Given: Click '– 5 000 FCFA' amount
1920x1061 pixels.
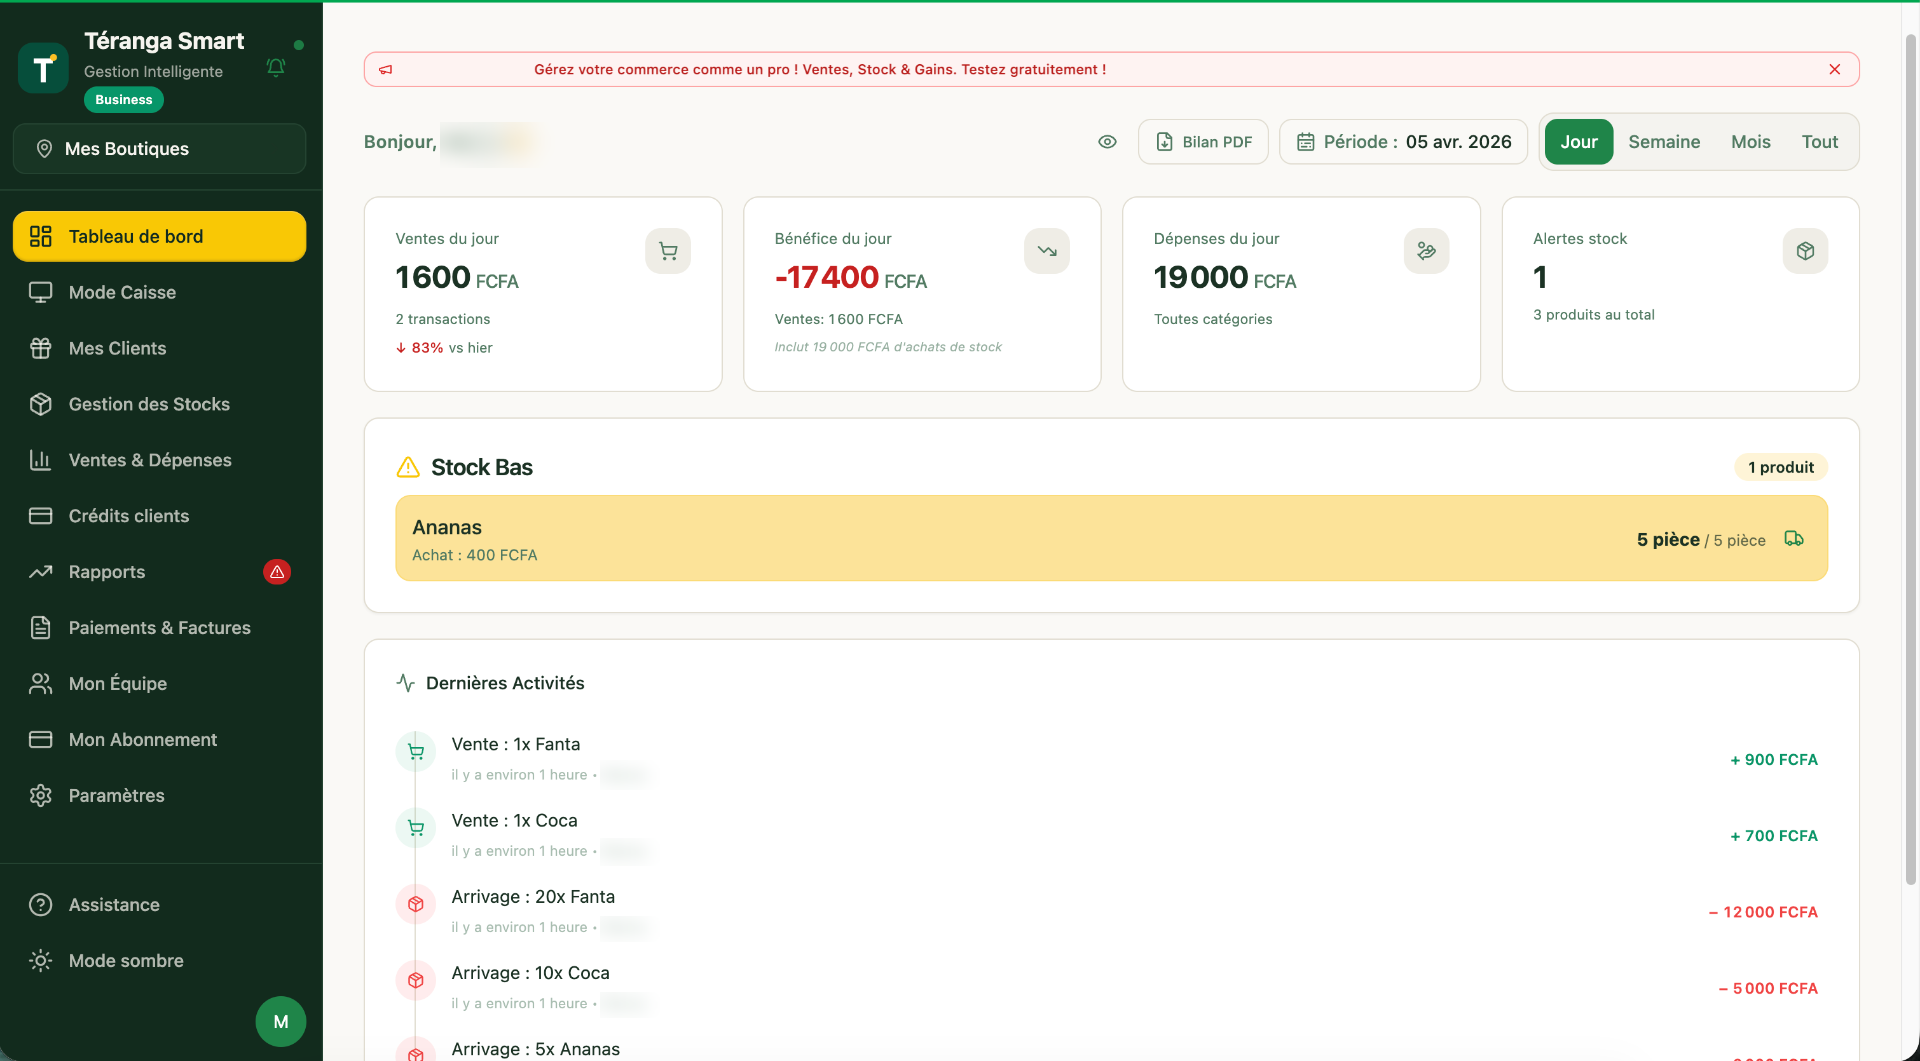Looking at the screenshot, I should coord(1768,988).
